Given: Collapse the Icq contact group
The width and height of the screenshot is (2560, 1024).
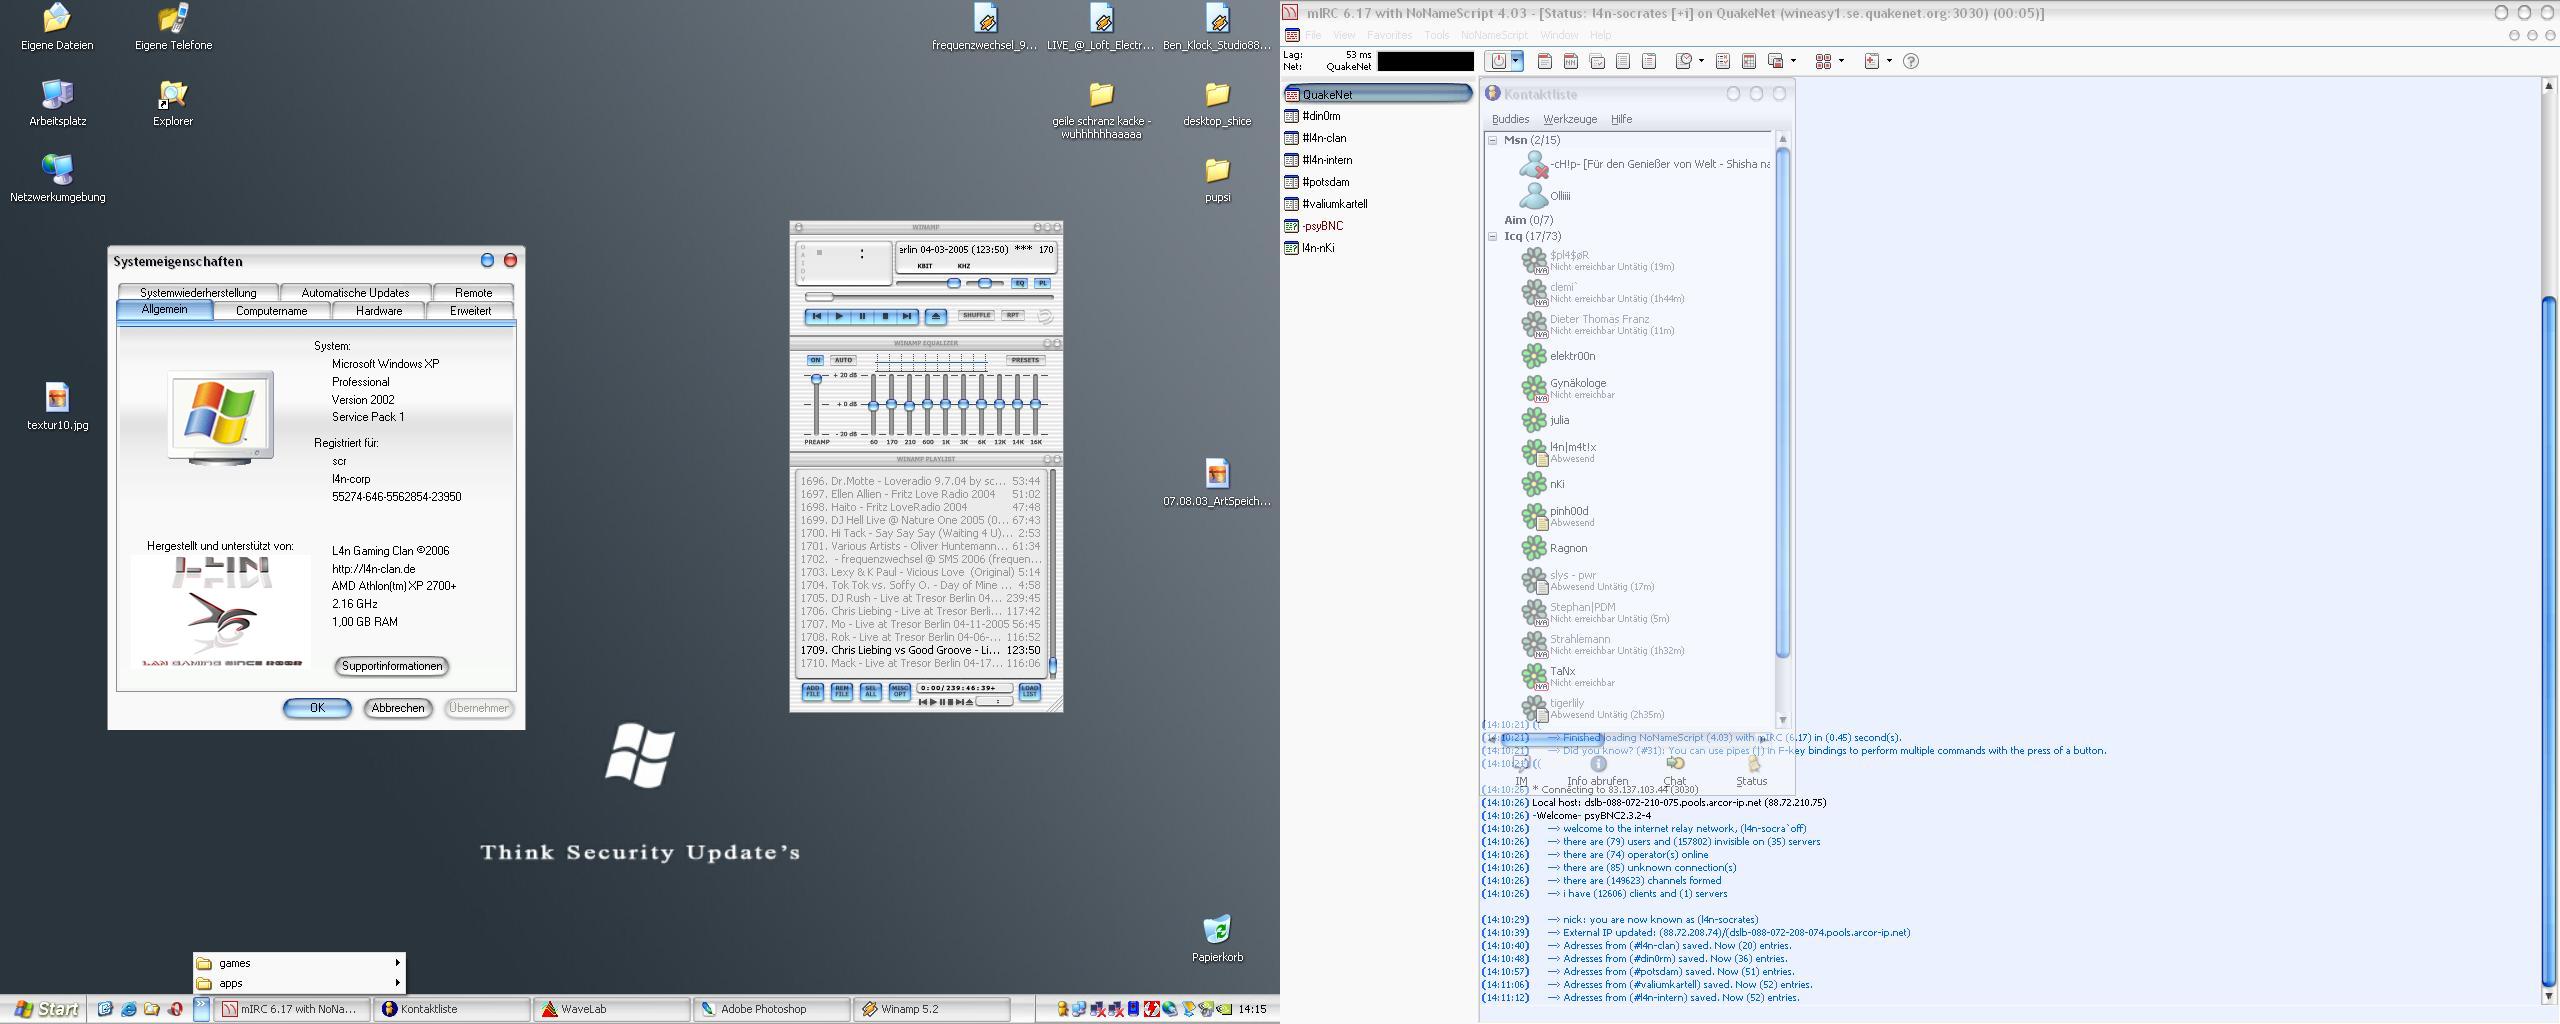Looking at the screenshot, I should pyautogui.click(x=1492, y=237).
